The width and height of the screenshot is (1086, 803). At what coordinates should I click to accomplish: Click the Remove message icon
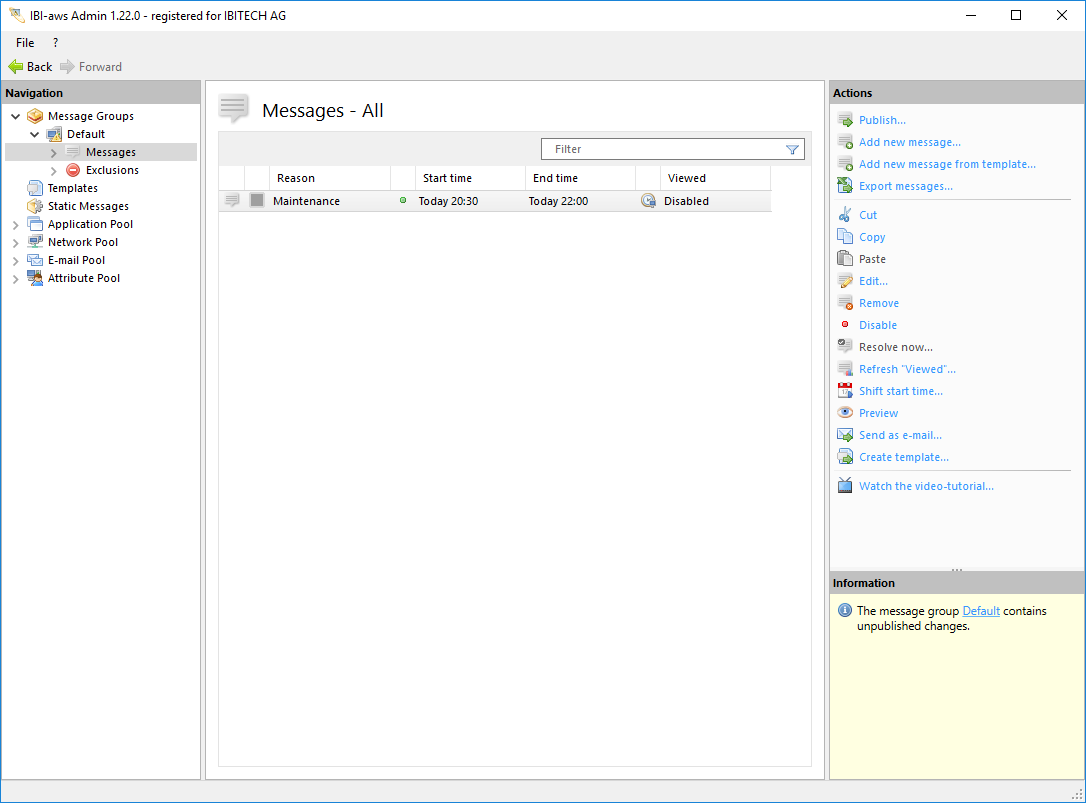point(845,303)
